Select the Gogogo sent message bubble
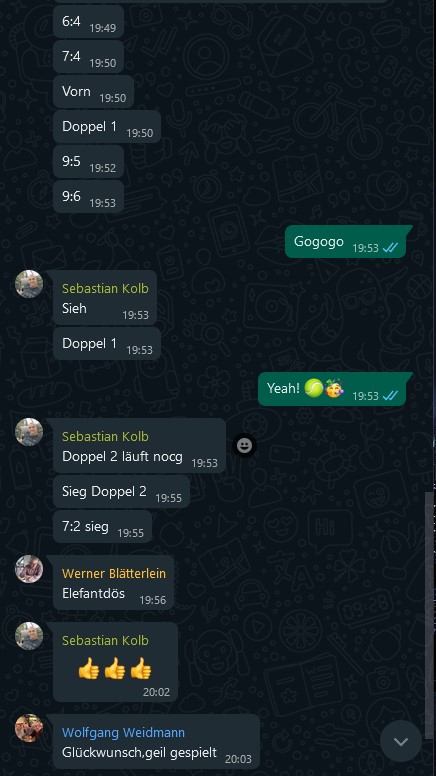436x776 pixels. [x=345, y=242]
